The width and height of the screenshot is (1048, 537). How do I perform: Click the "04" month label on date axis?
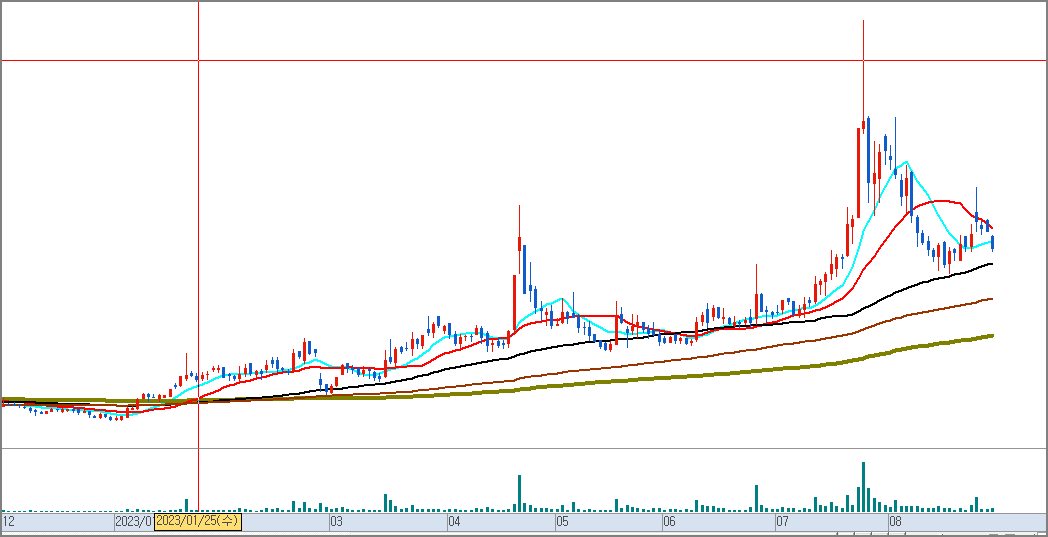(454, 521)
